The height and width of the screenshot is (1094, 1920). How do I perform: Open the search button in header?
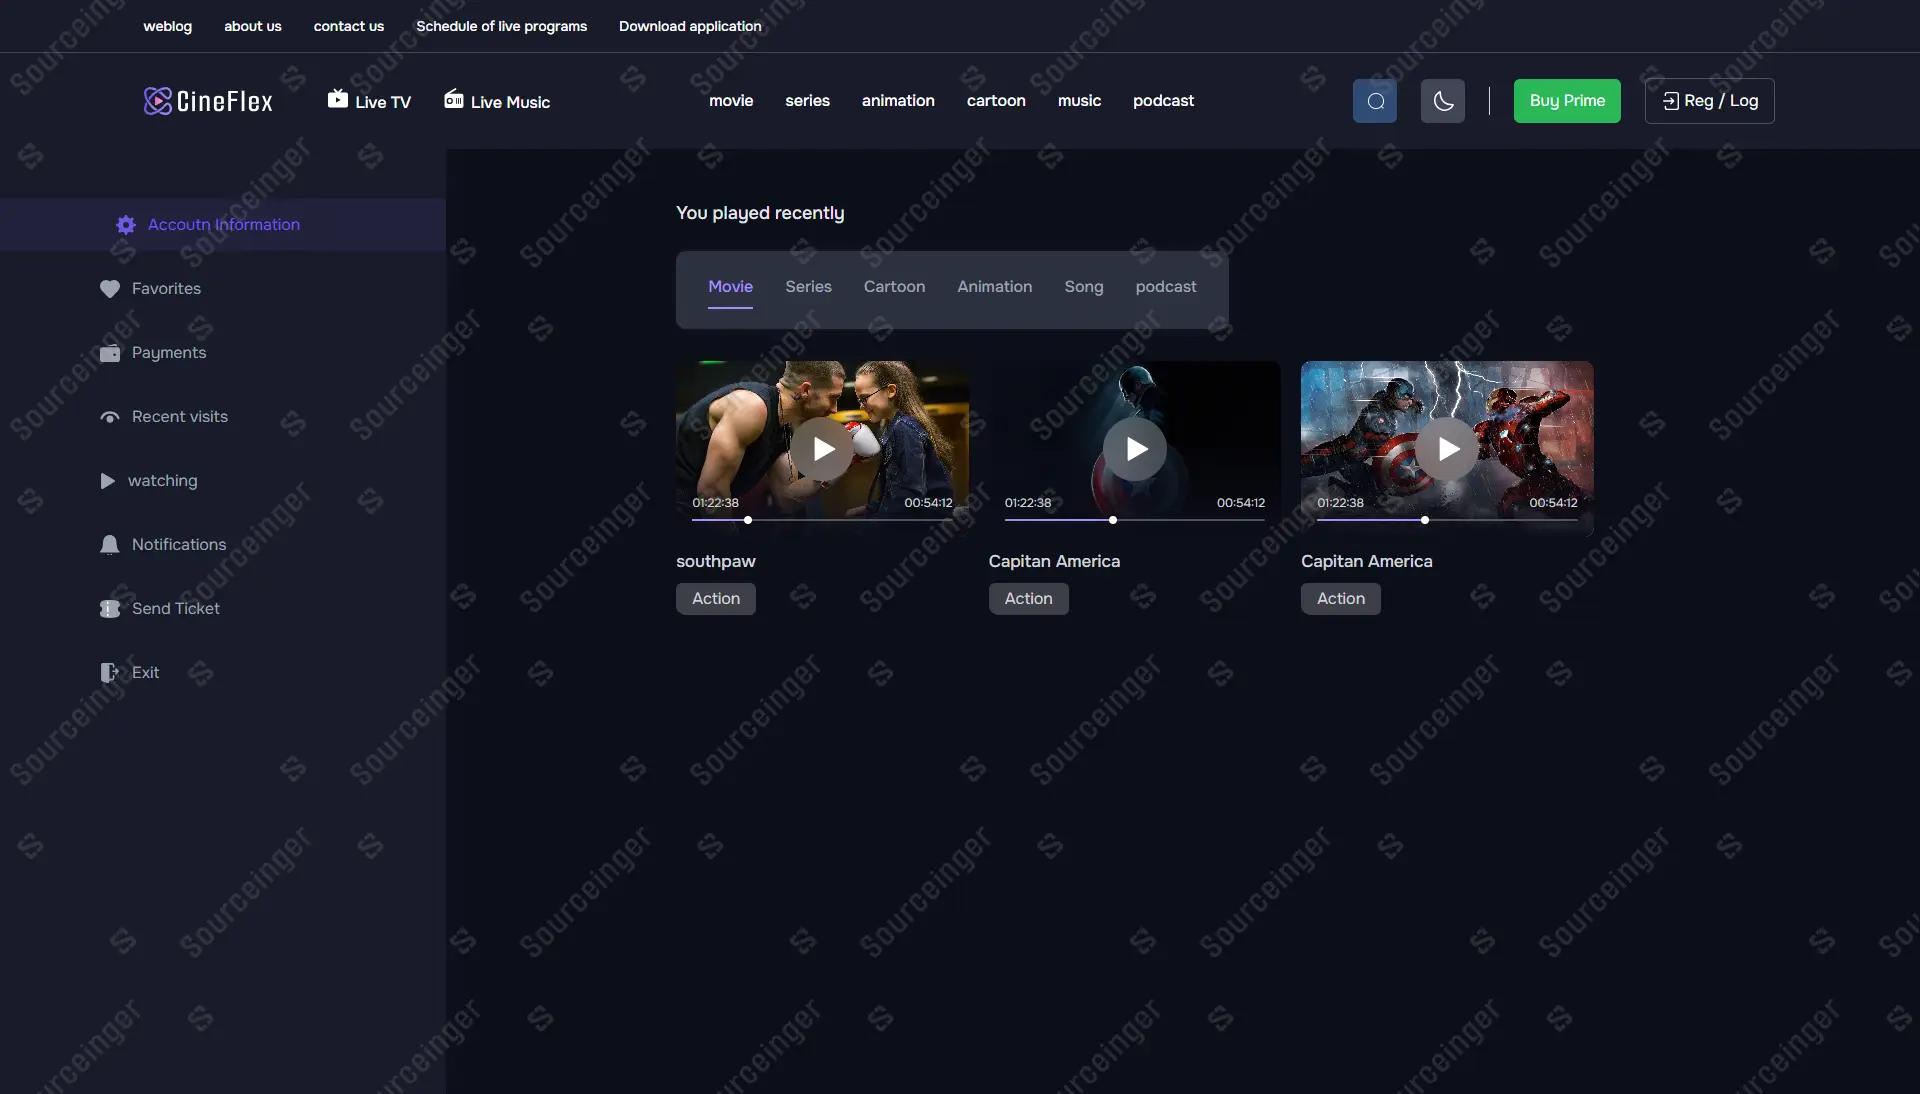(x=1375, y=101)
